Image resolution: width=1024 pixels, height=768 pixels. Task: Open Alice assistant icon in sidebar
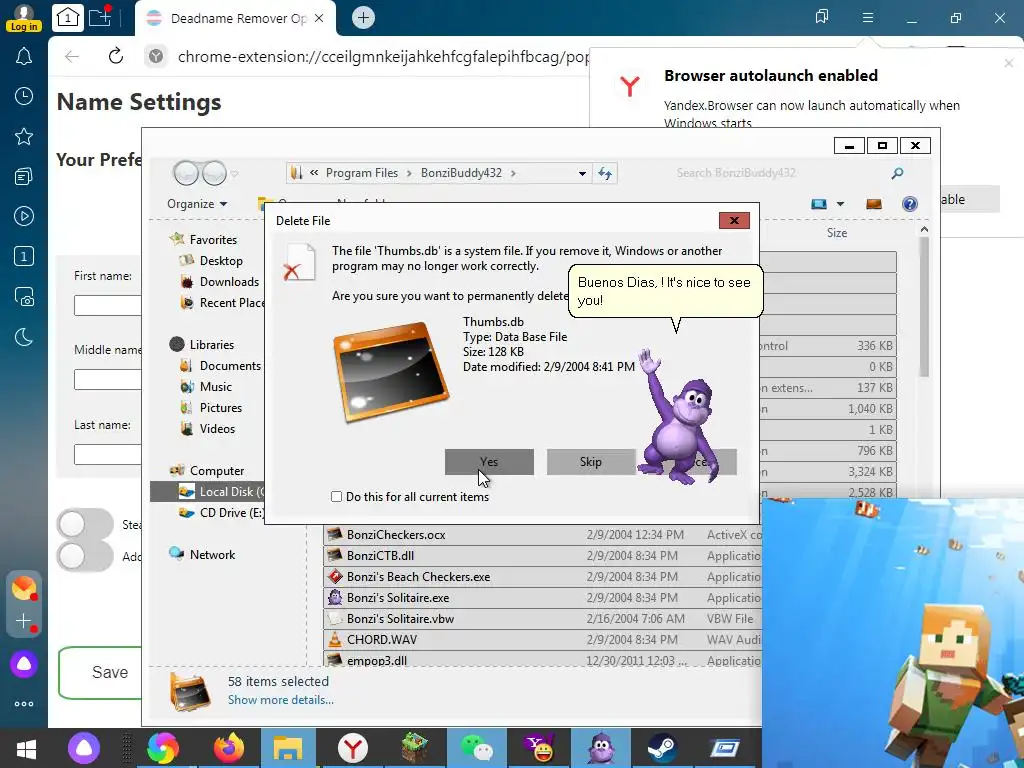(24, 664)
